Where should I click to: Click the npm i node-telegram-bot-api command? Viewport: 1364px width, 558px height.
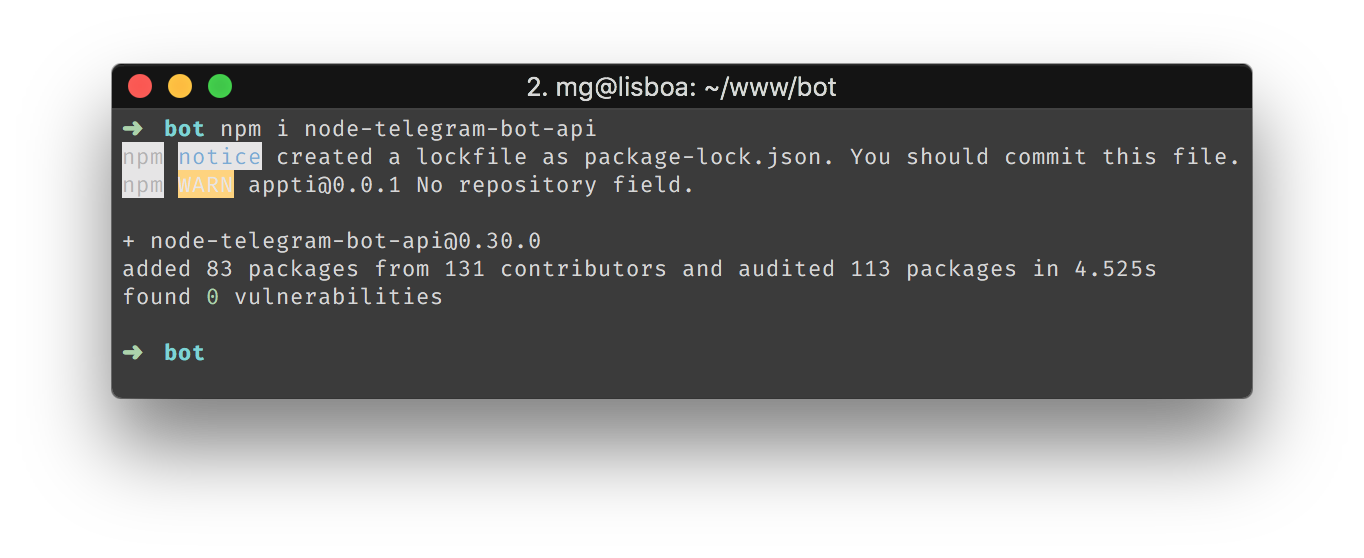pos(408,129)
